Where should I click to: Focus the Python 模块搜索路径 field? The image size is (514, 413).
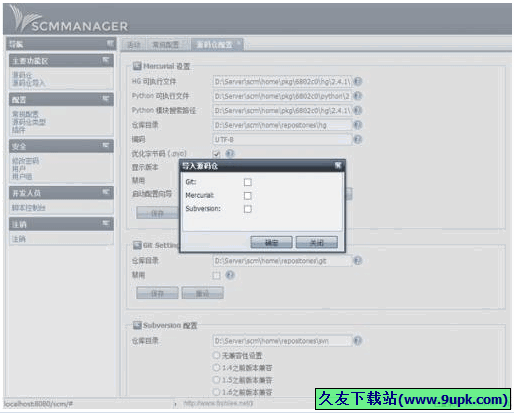[282, 110]
